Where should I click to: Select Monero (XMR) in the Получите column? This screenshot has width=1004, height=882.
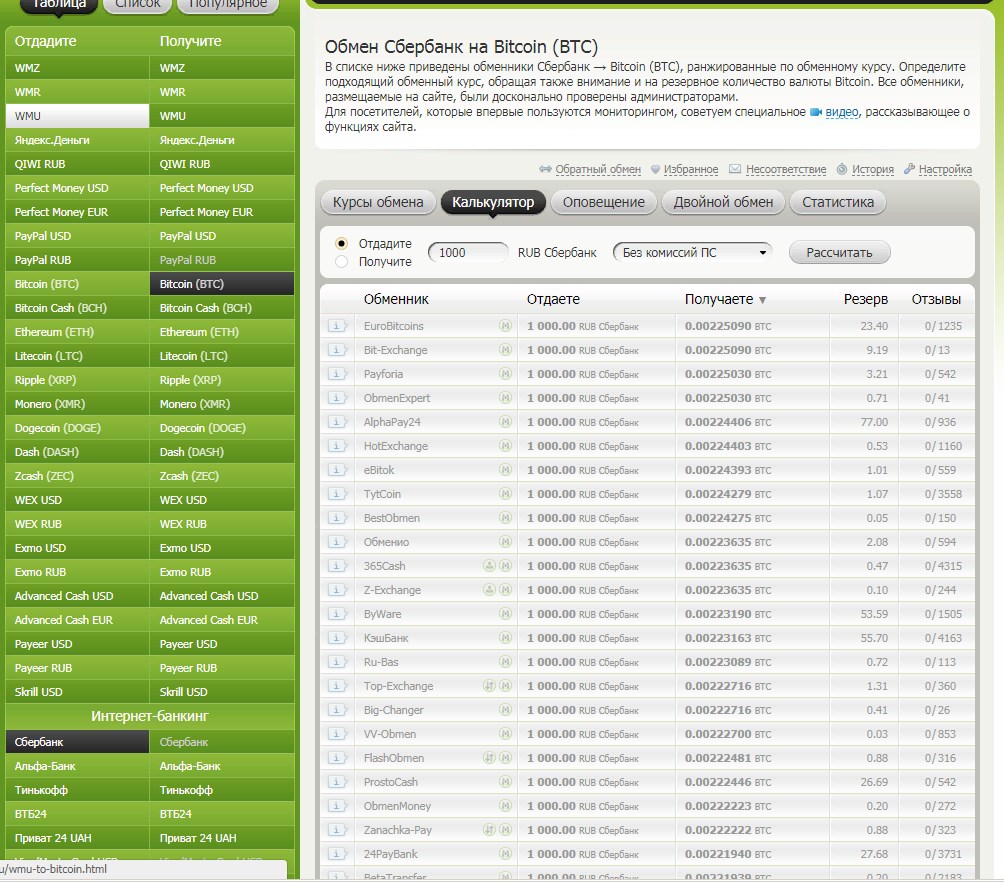222,404
